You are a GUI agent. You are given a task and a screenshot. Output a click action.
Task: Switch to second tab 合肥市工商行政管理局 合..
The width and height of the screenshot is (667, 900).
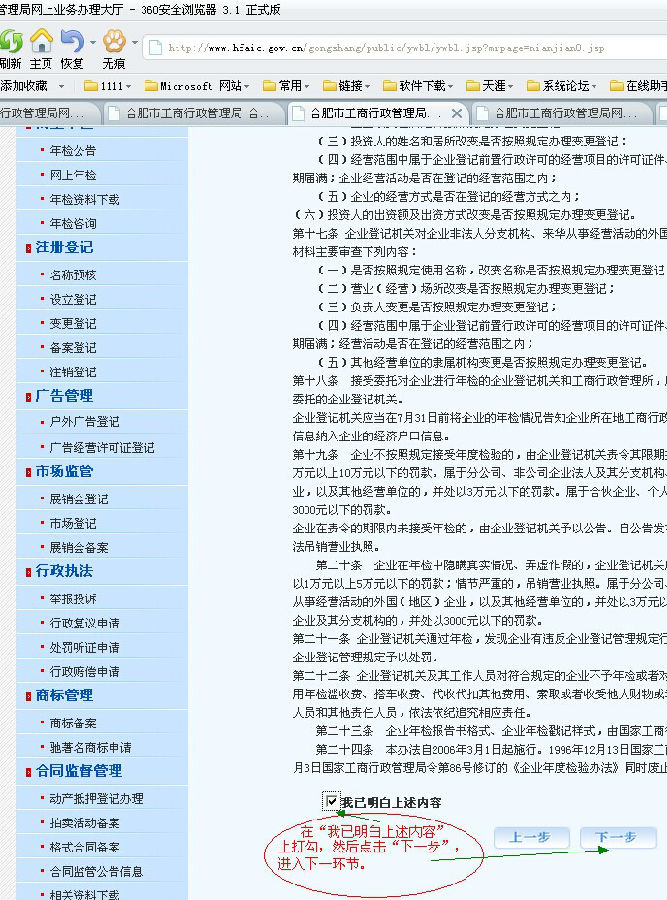pyautogui.click(x=194, y=113)
